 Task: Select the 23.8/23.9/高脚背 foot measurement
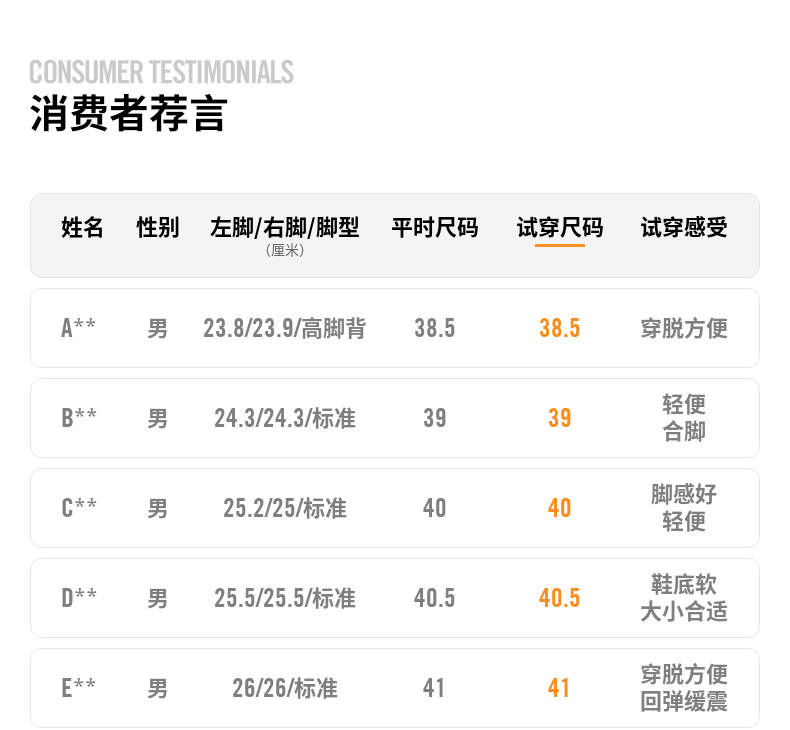pyautogui.click(x=285, y=328)
